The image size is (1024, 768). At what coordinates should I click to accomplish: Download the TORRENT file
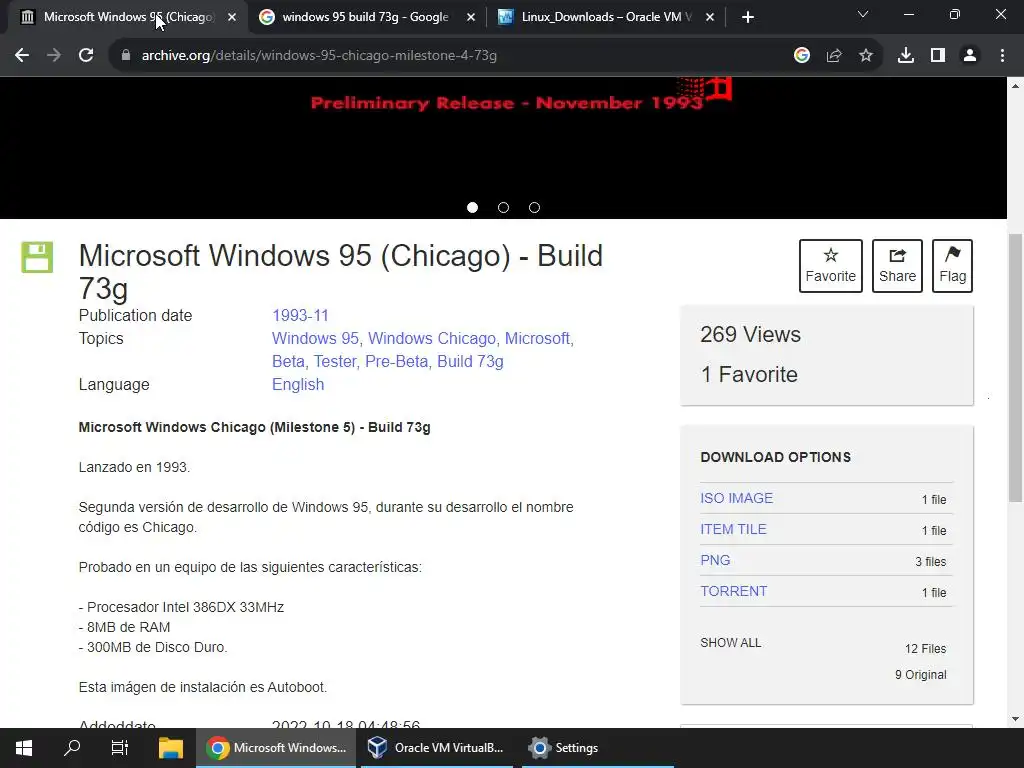(x=733, y=591)
